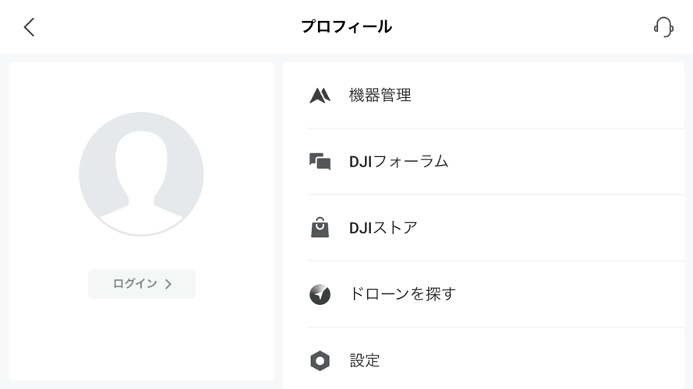Click the chevron arrow beside ログイン
Image resolution: width=693 pixels, height=389 pixels.
[168, 284]
